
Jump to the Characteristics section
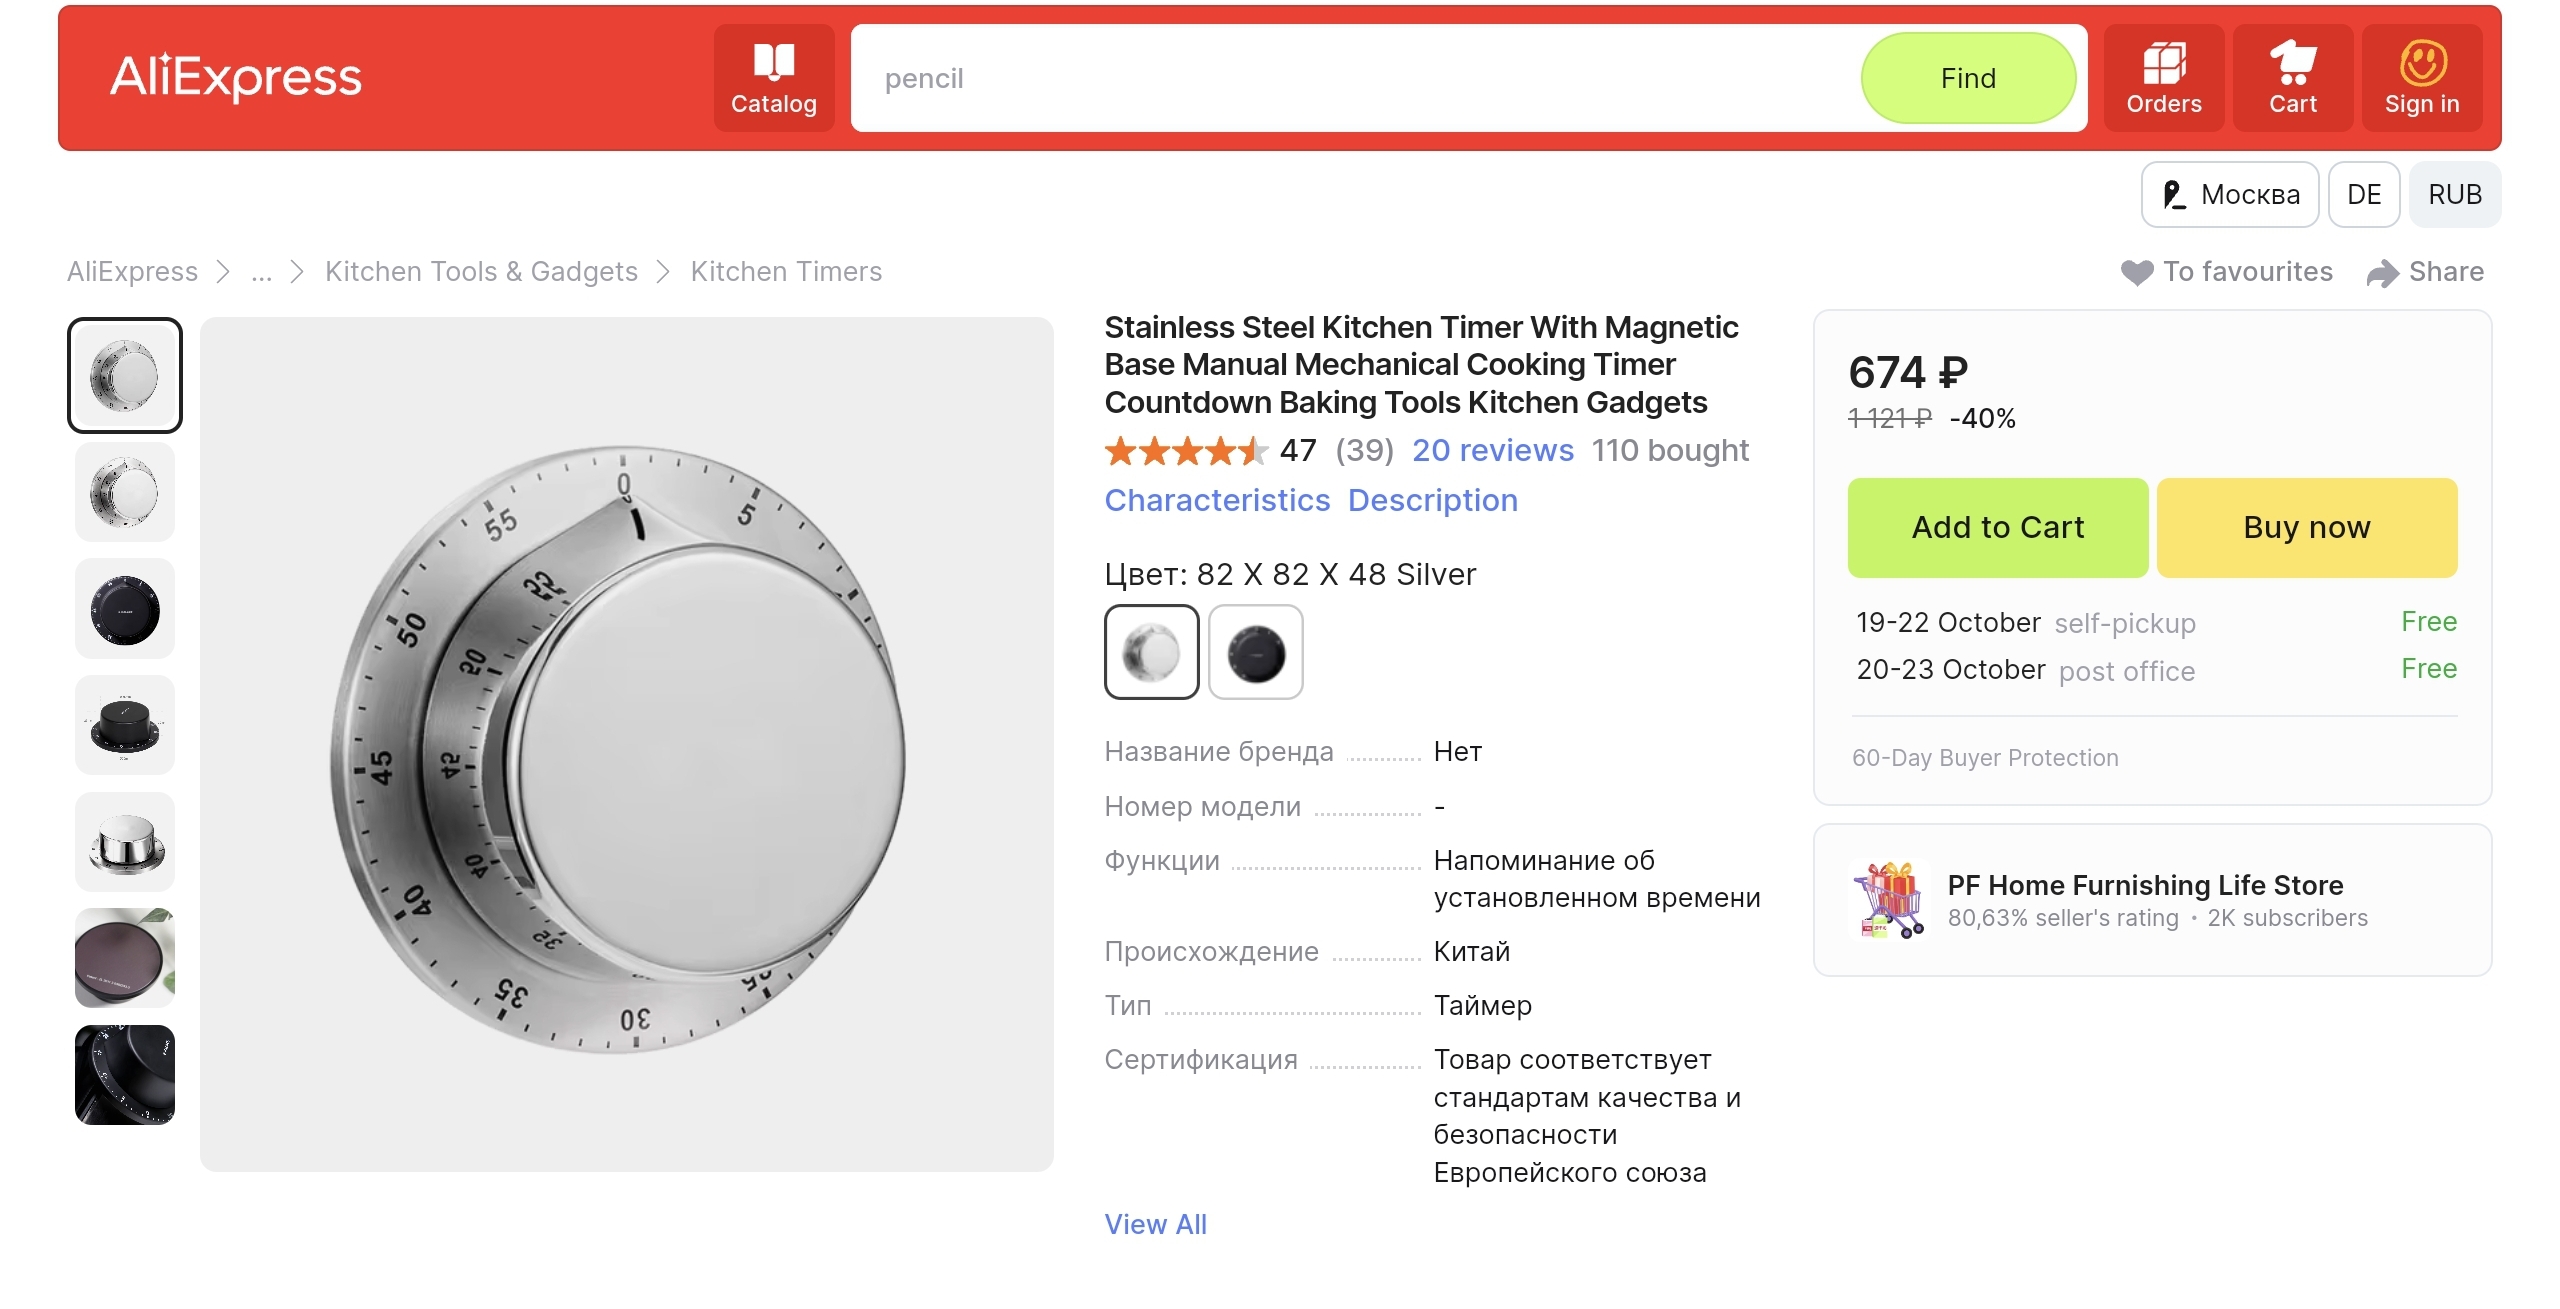coord(1217,500)
